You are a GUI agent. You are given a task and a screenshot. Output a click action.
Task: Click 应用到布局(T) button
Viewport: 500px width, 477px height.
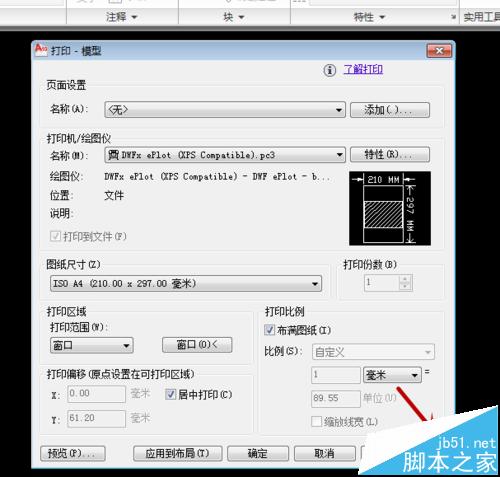point(177,453)
